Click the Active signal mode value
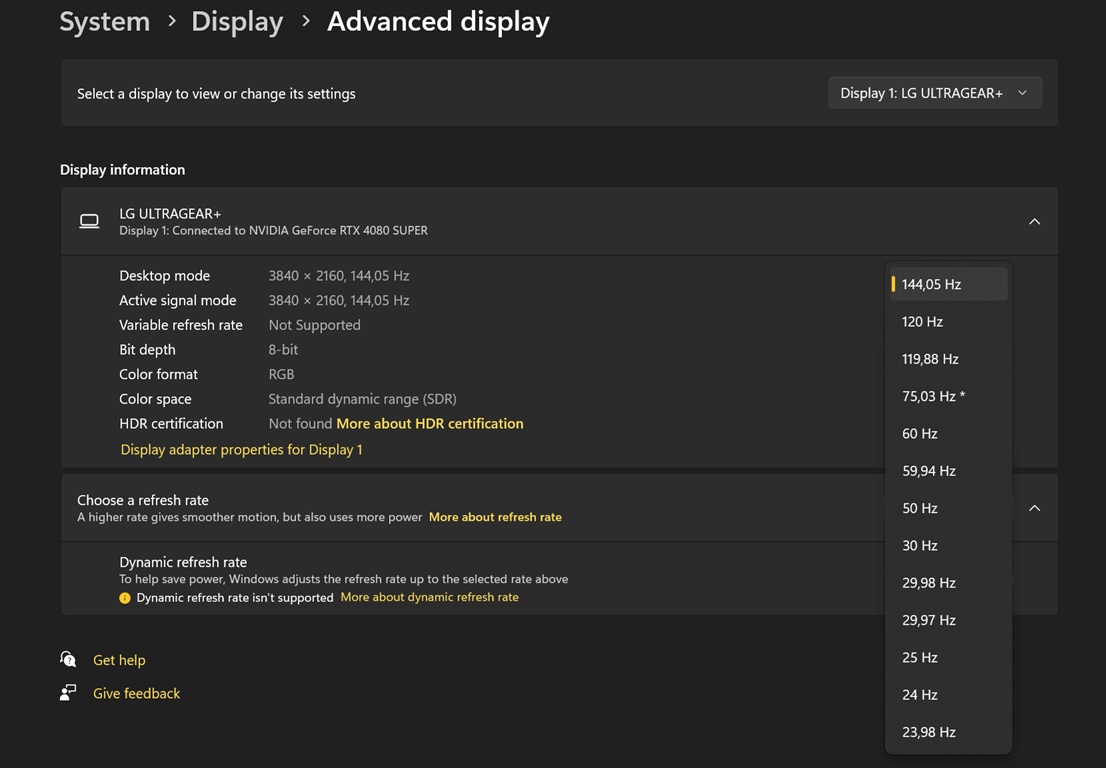1106x768 pixels. (339, 300)
